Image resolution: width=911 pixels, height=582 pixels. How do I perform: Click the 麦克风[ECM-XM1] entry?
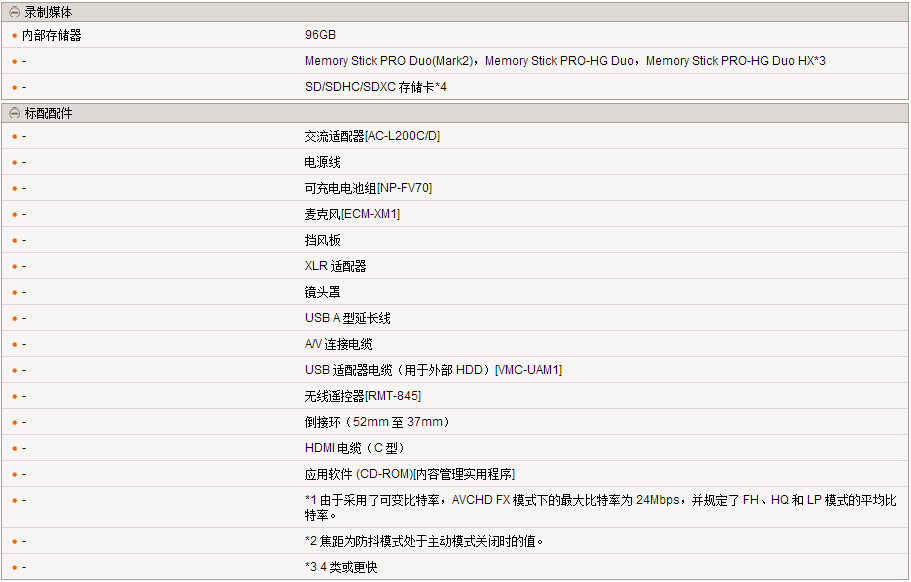click(x=352, y=214)
